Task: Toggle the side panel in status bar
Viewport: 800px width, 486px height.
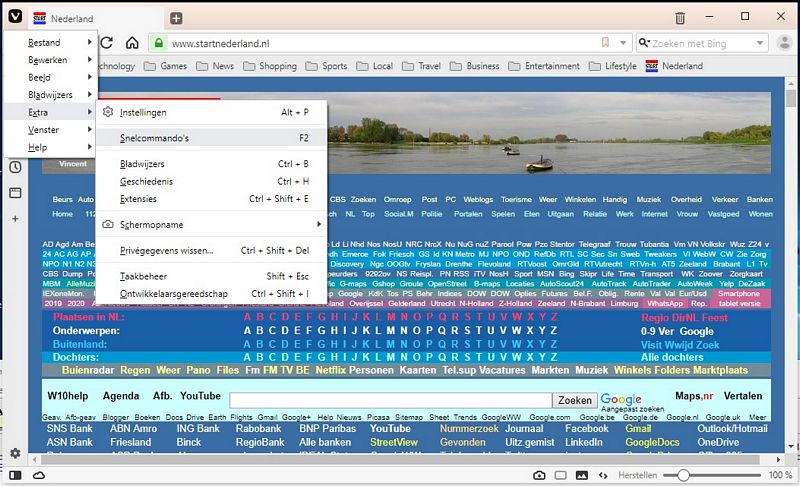Action: point(15,475)
